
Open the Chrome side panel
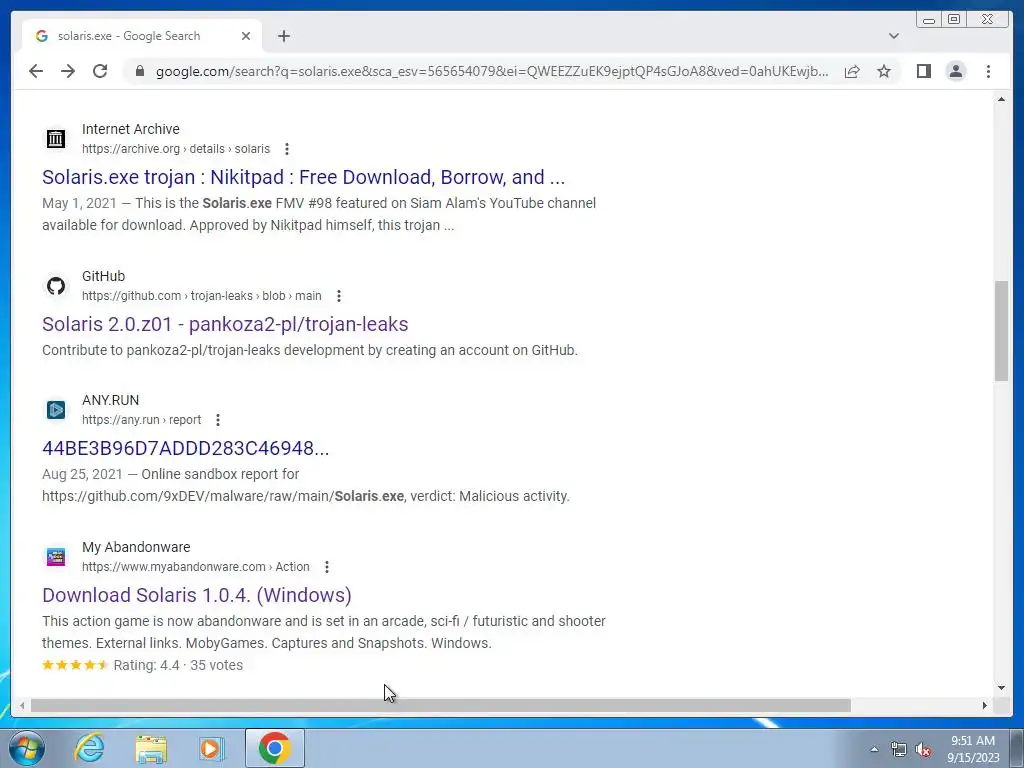coord(923,71)
